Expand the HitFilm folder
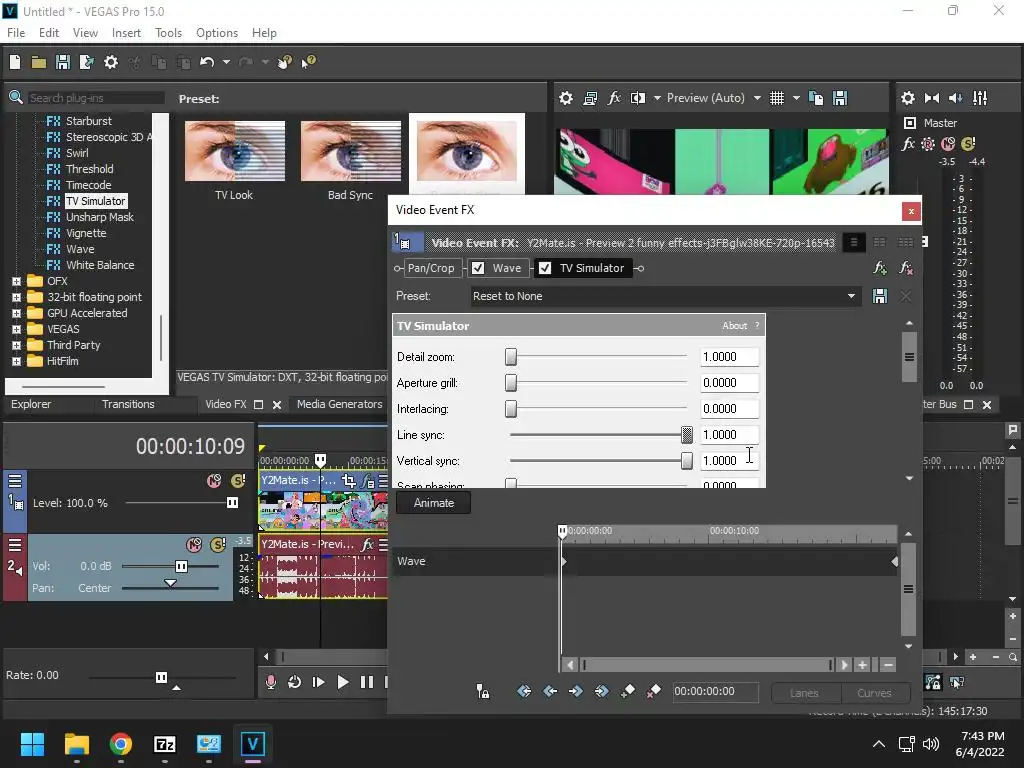The height and width of the screenshot is (768, 1024). click(16, 361)
